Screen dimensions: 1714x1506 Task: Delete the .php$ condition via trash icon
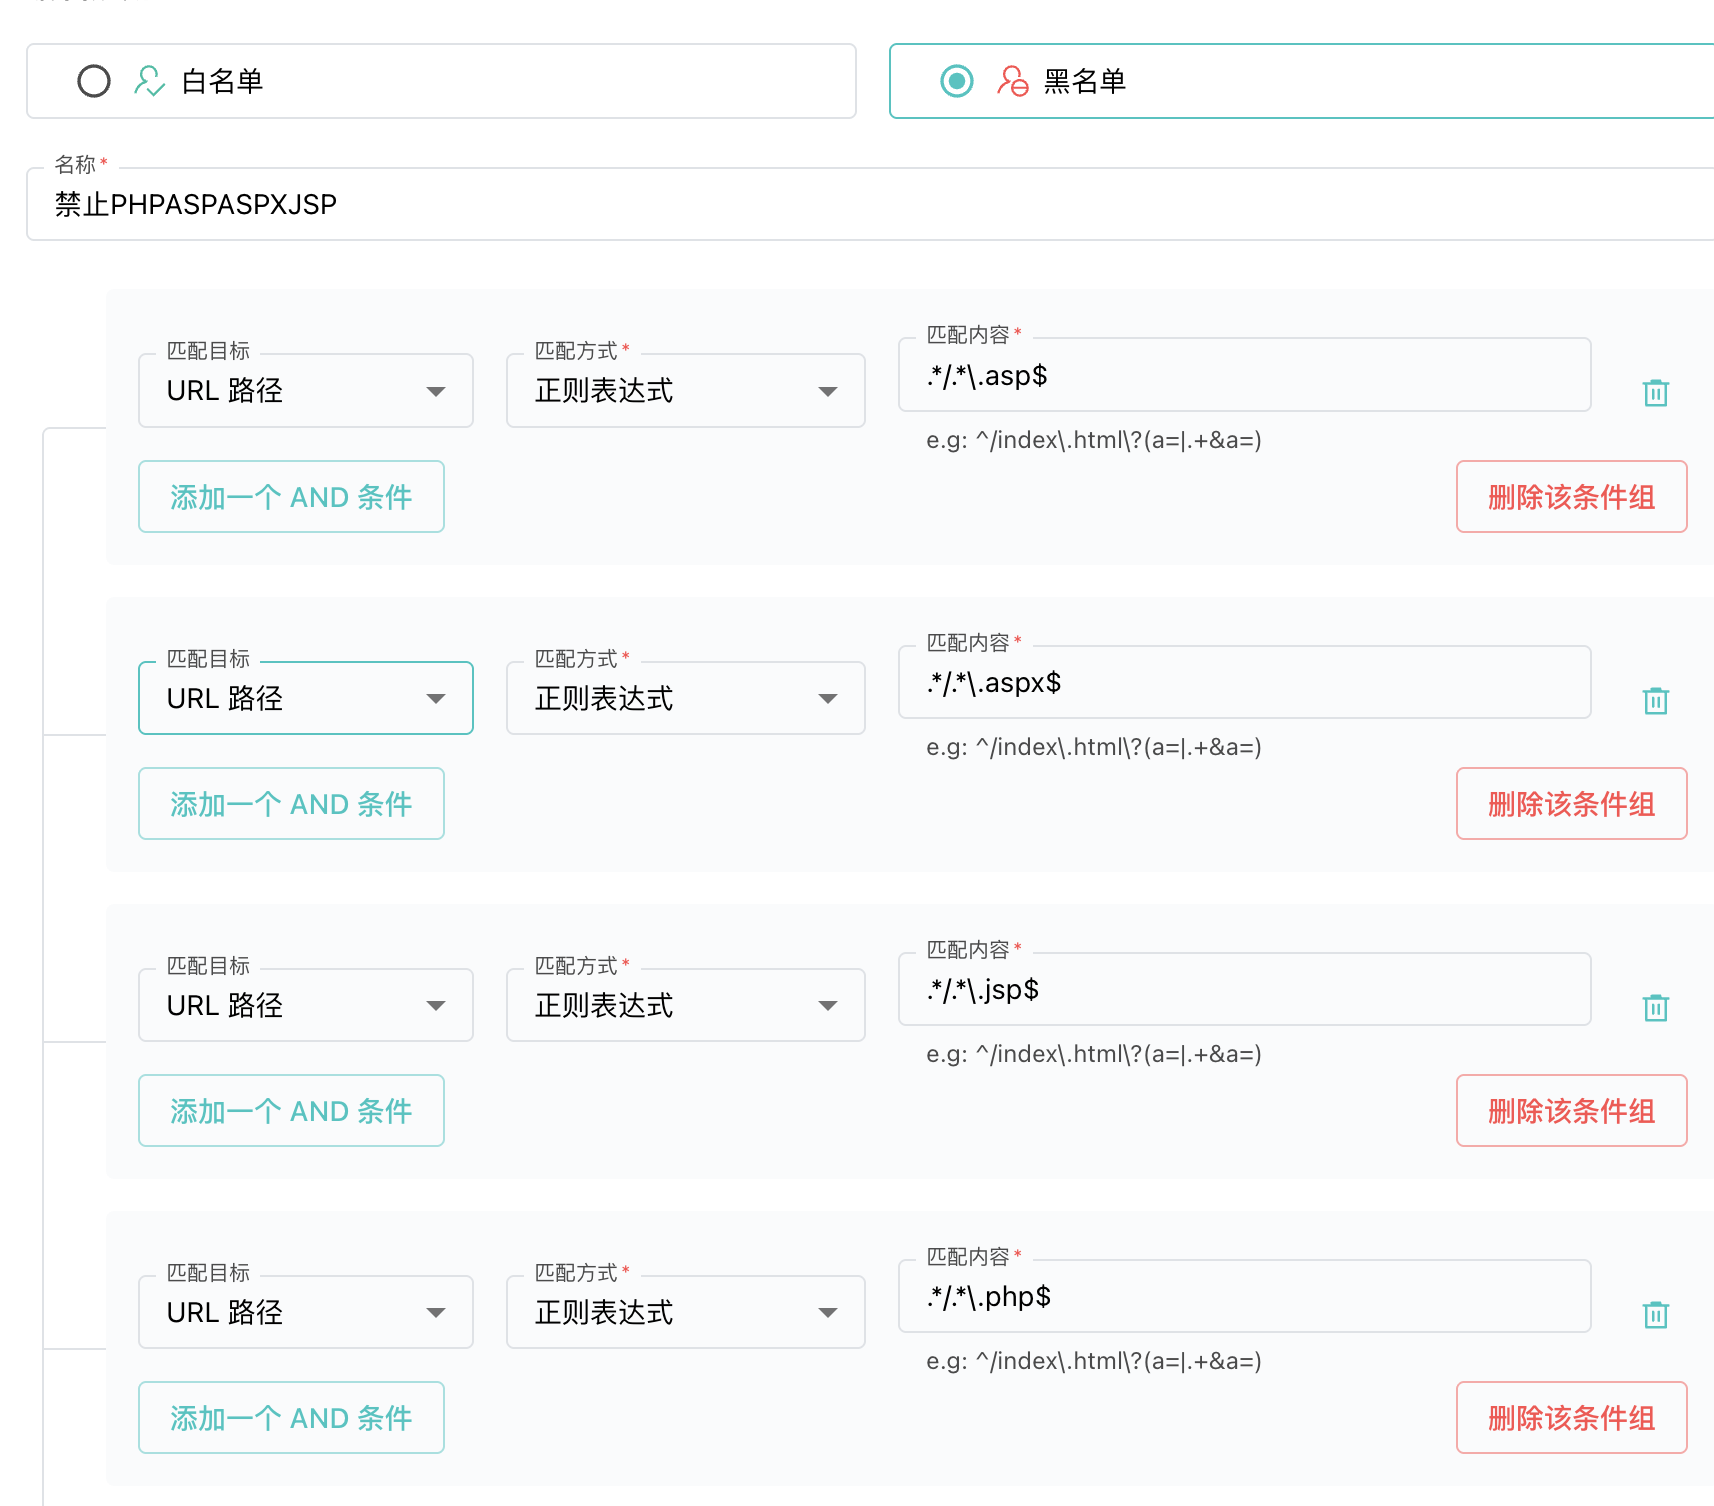click(1656, 1314)
